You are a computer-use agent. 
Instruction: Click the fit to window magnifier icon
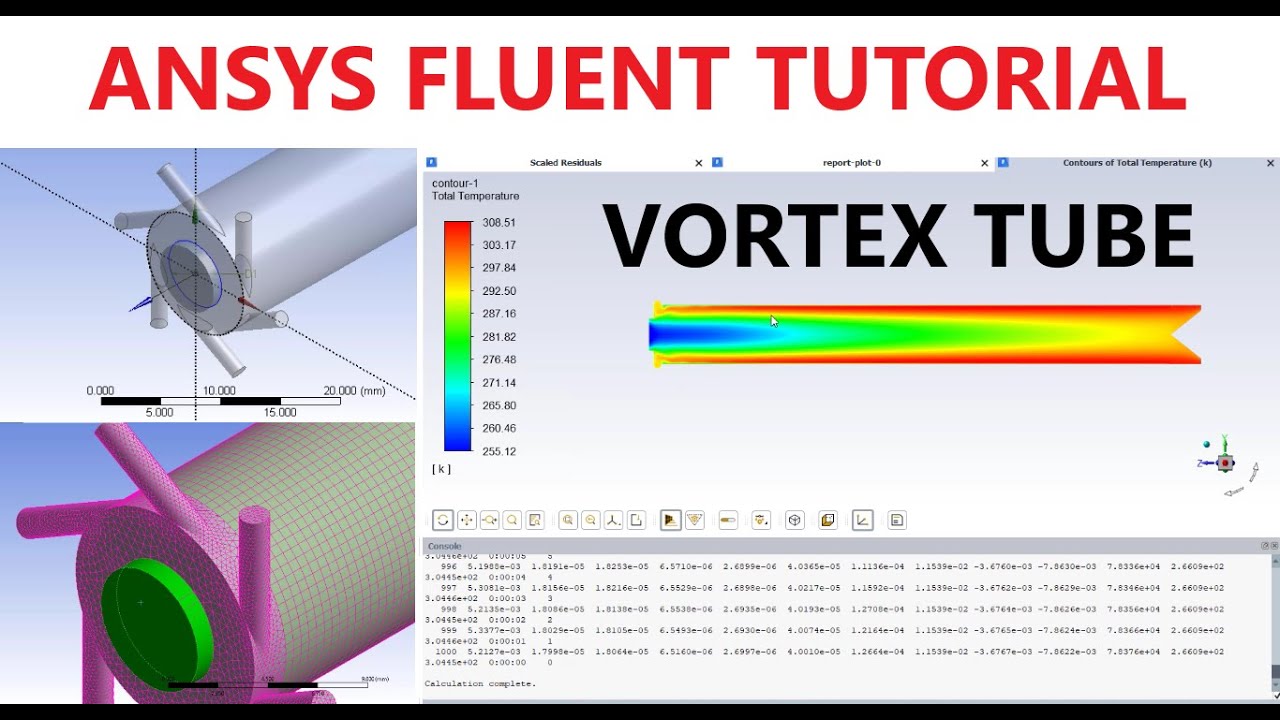coord(568,520)
